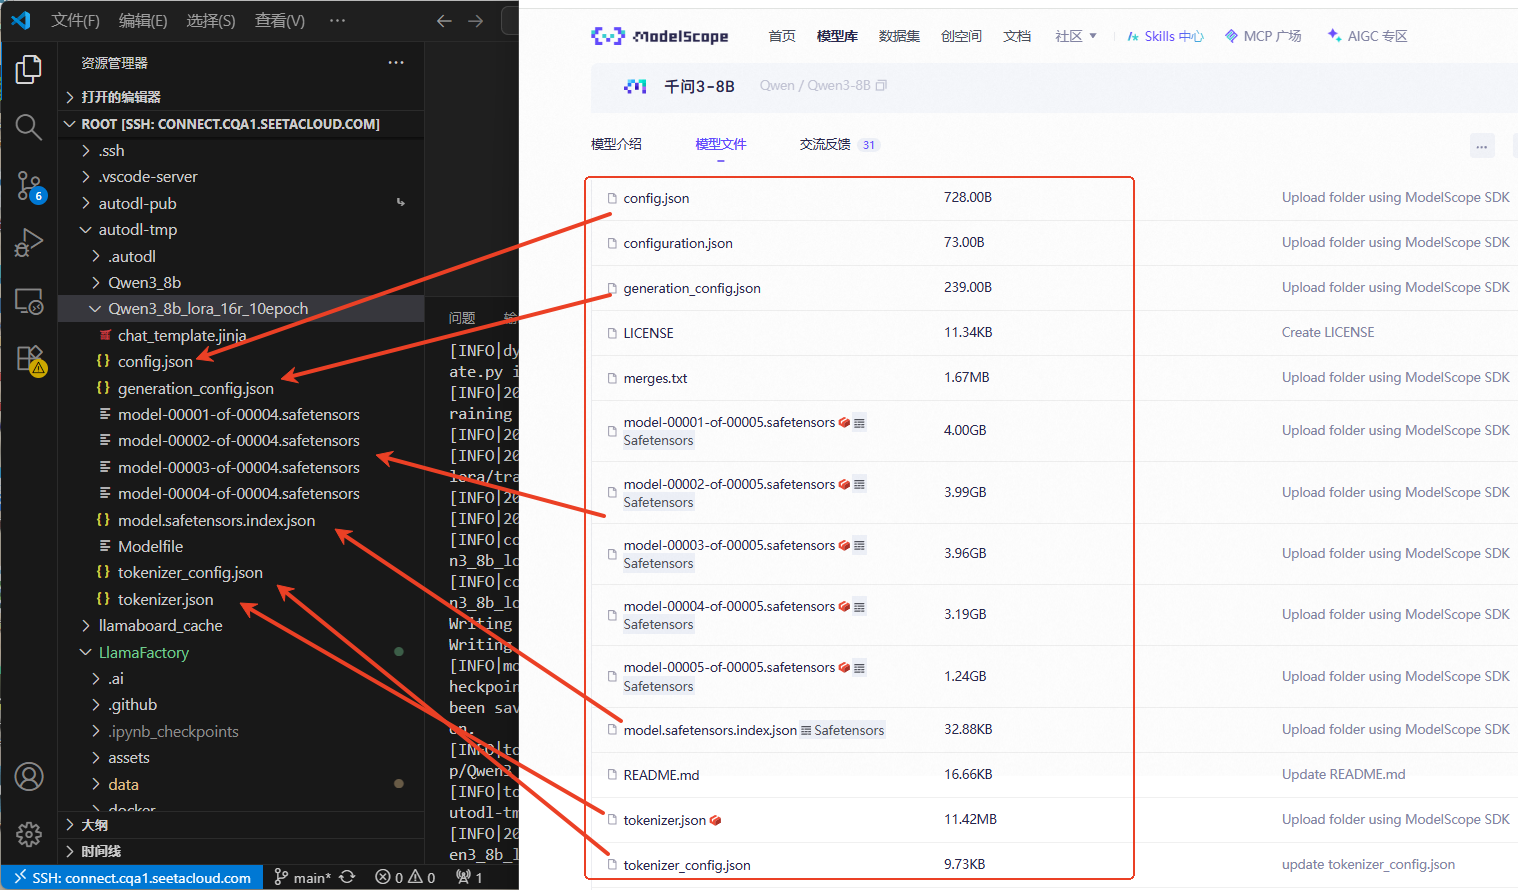Click the SSH remote status indicator
Viewport: 1518px width, 890px height.
tap(132, 878)
